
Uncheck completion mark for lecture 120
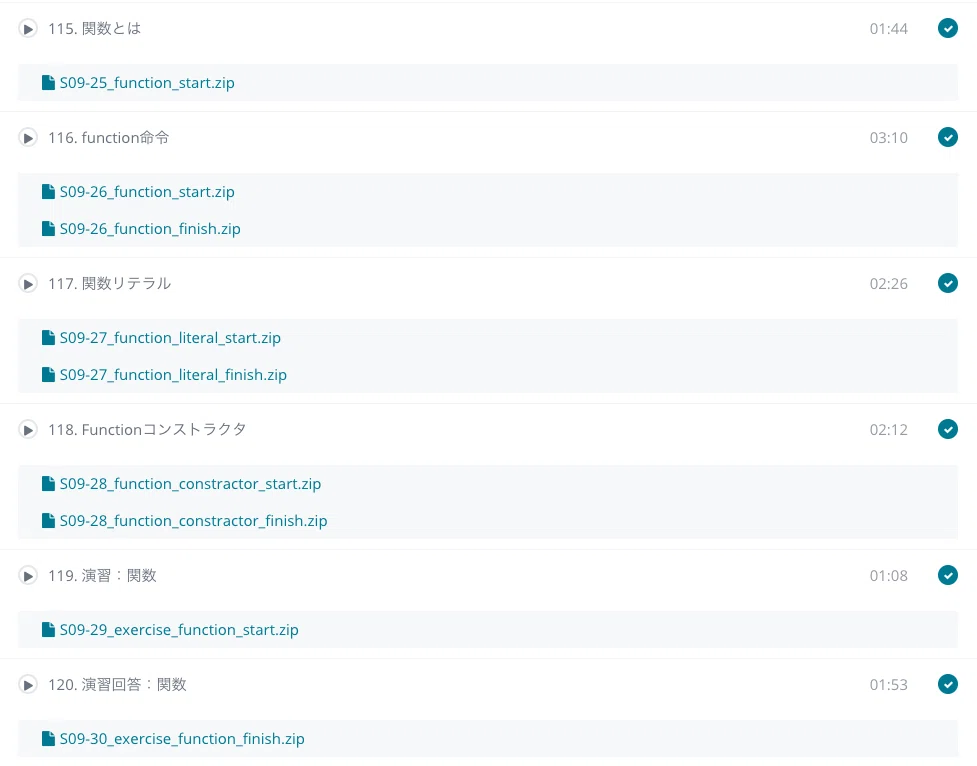tap(948, 684)
